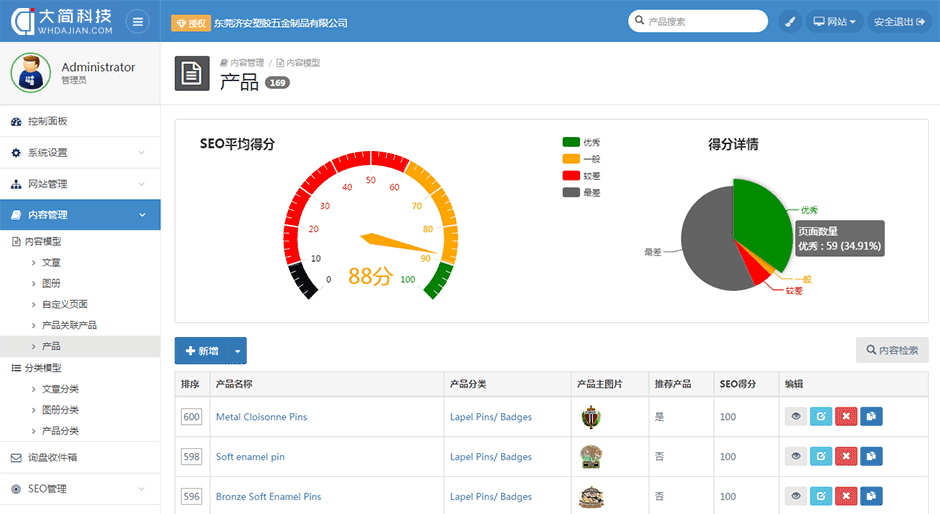The height and width of the screenshot is (514, 940).
Task: Copy the Bronze Soft Enamel Pins product
Action: tap(871, 496)
